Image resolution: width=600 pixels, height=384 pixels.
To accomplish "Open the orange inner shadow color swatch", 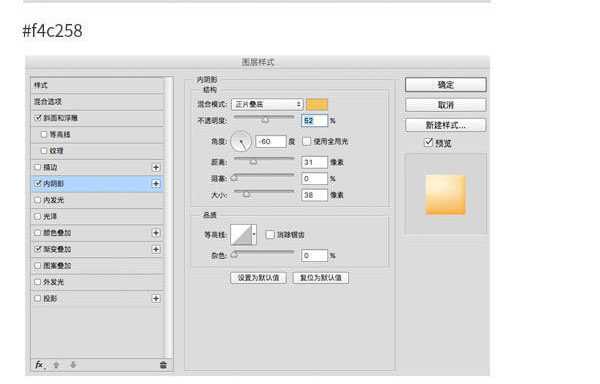I will 317,104.
